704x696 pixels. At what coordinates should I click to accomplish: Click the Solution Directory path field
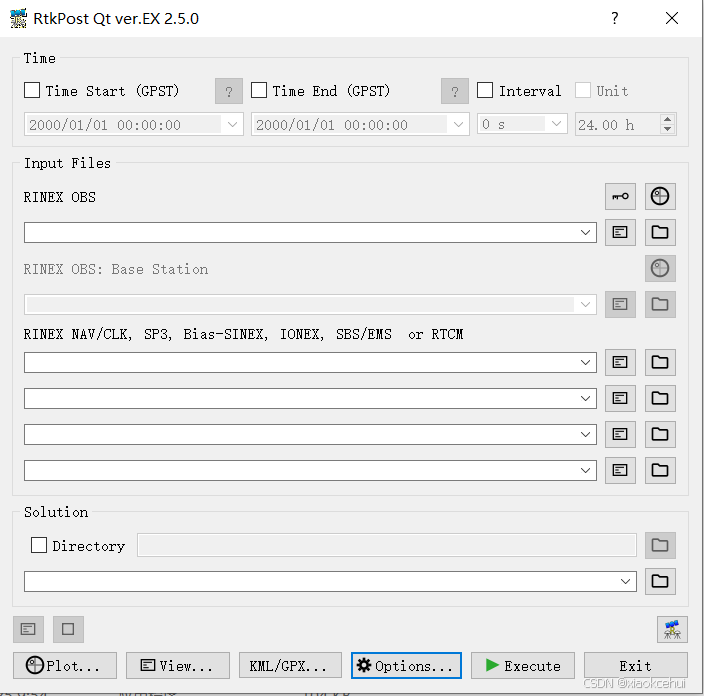(387, 546)
